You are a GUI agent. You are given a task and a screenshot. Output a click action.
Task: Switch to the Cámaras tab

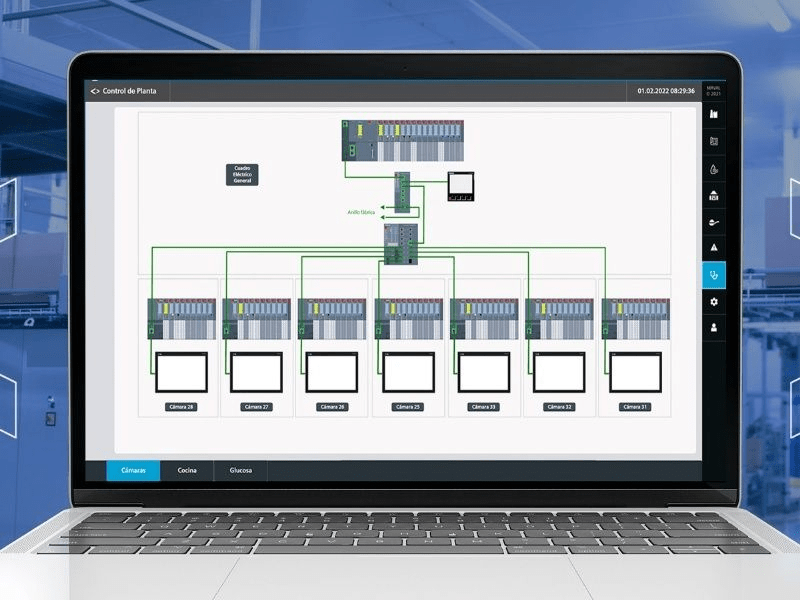pos(133,470)
